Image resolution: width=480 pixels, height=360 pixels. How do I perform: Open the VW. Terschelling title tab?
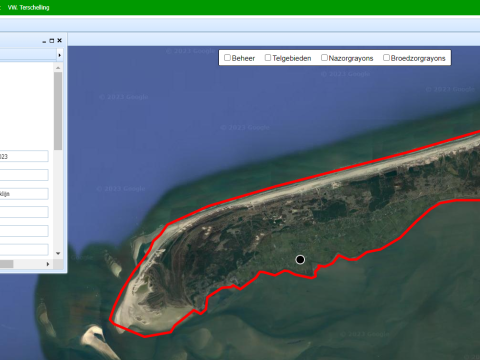click(28, 7)
